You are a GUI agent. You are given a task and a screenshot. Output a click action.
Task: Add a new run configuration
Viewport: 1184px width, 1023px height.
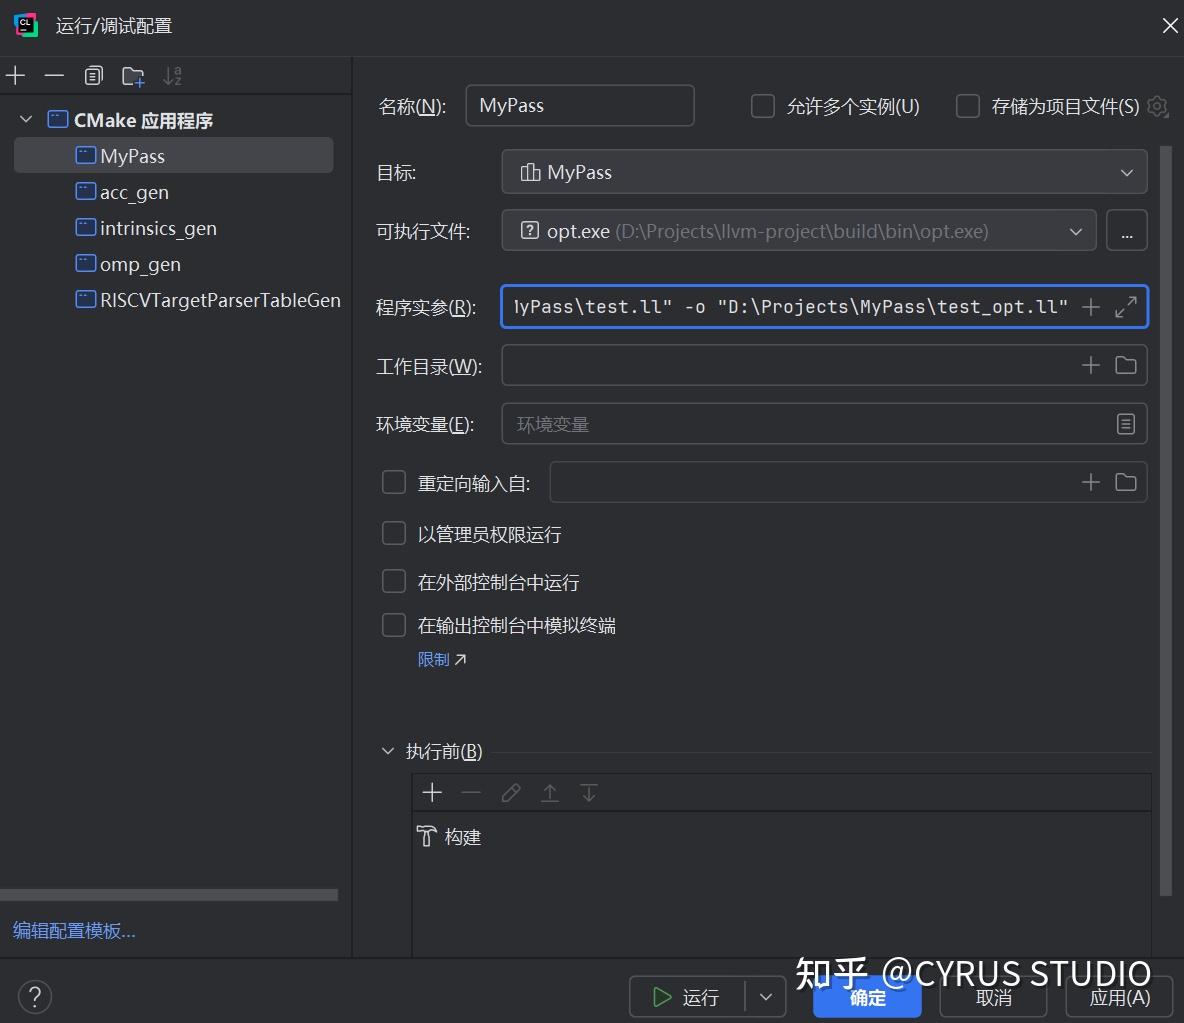point(15,75)
